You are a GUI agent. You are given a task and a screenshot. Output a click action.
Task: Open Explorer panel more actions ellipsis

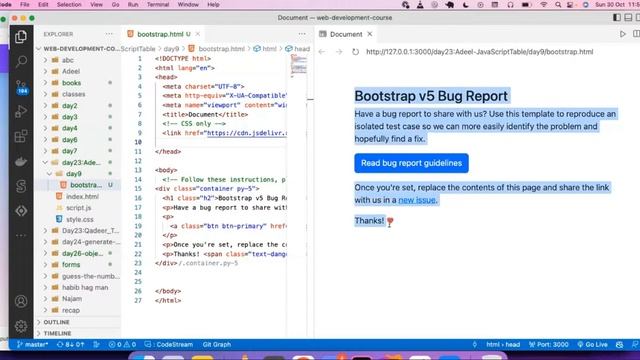click(x=109, y=34)
